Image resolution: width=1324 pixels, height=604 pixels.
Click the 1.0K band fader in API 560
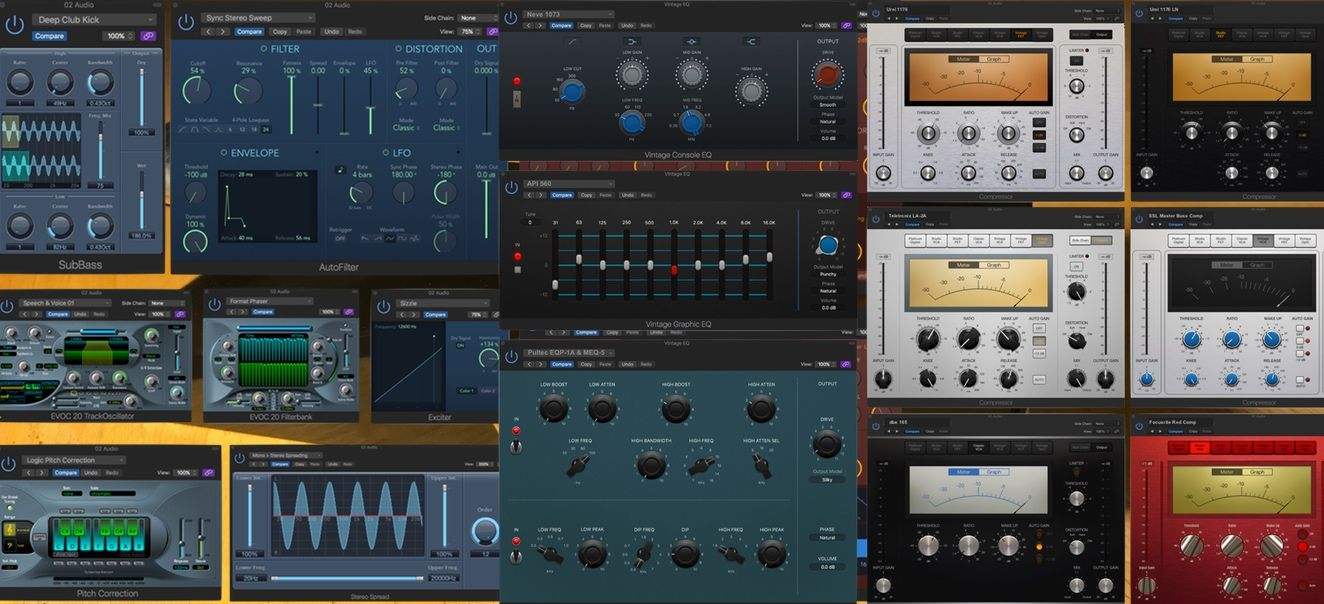click(674, 269)
